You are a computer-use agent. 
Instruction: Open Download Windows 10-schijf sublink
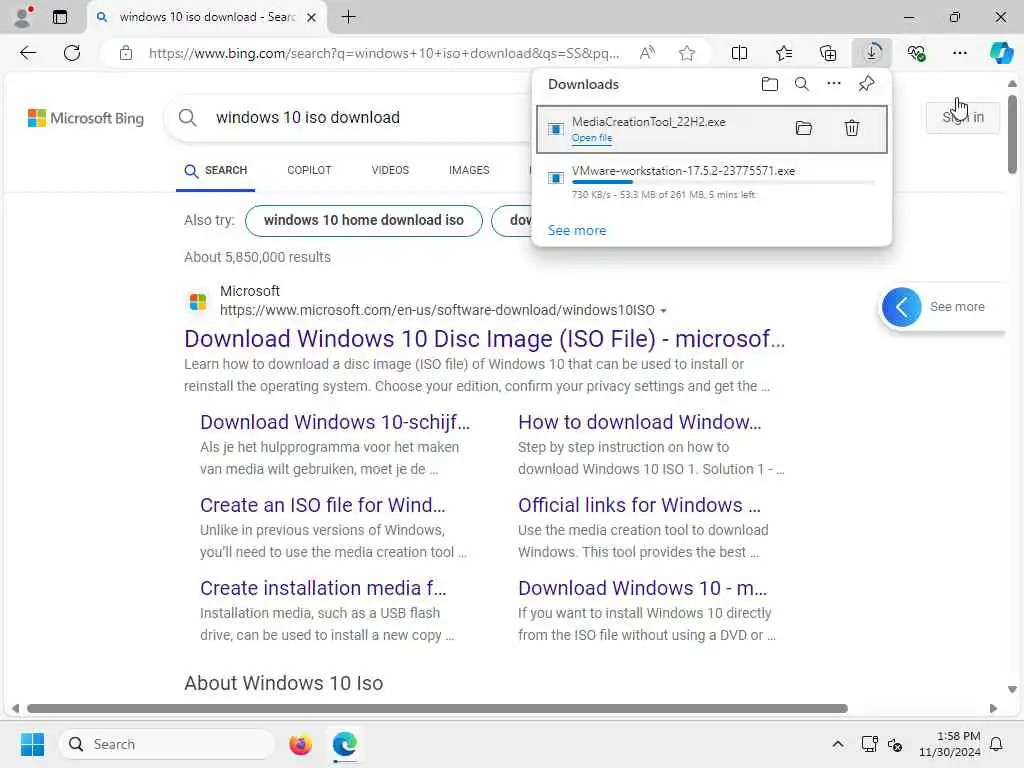[335, 423]
